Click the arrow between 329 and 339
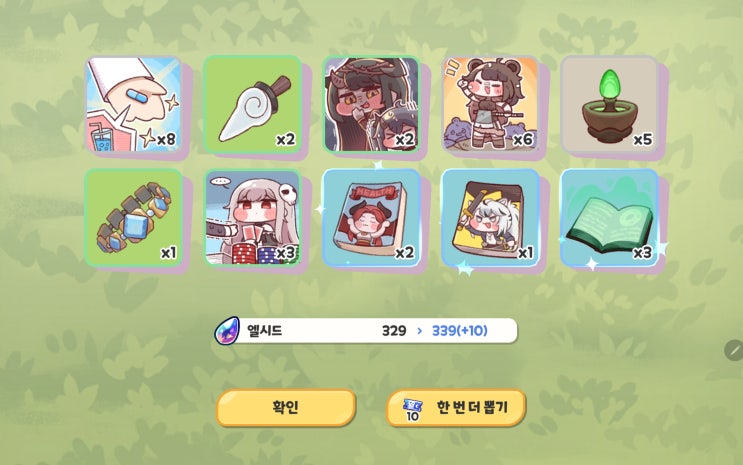The width and height of the screenshot is (743, 465). tap(419, 330)
